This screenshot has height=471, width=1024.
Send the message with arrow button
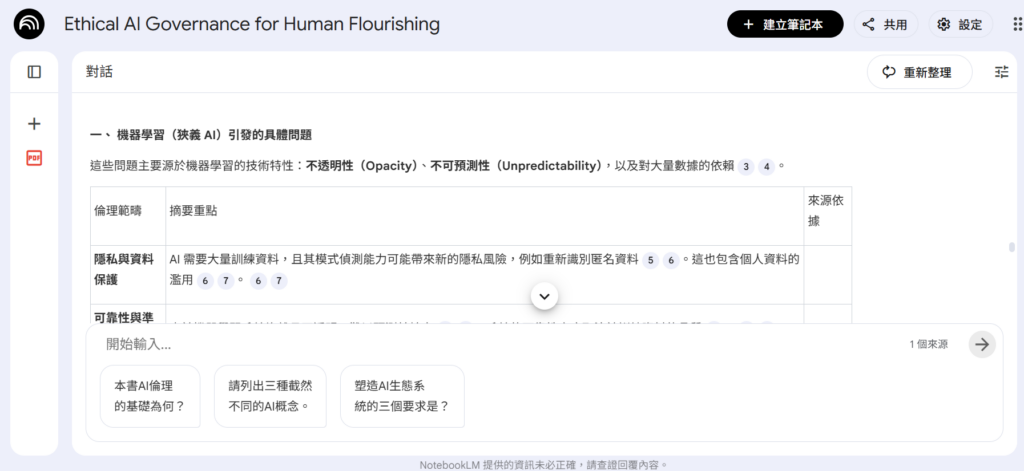click(982, 344)
